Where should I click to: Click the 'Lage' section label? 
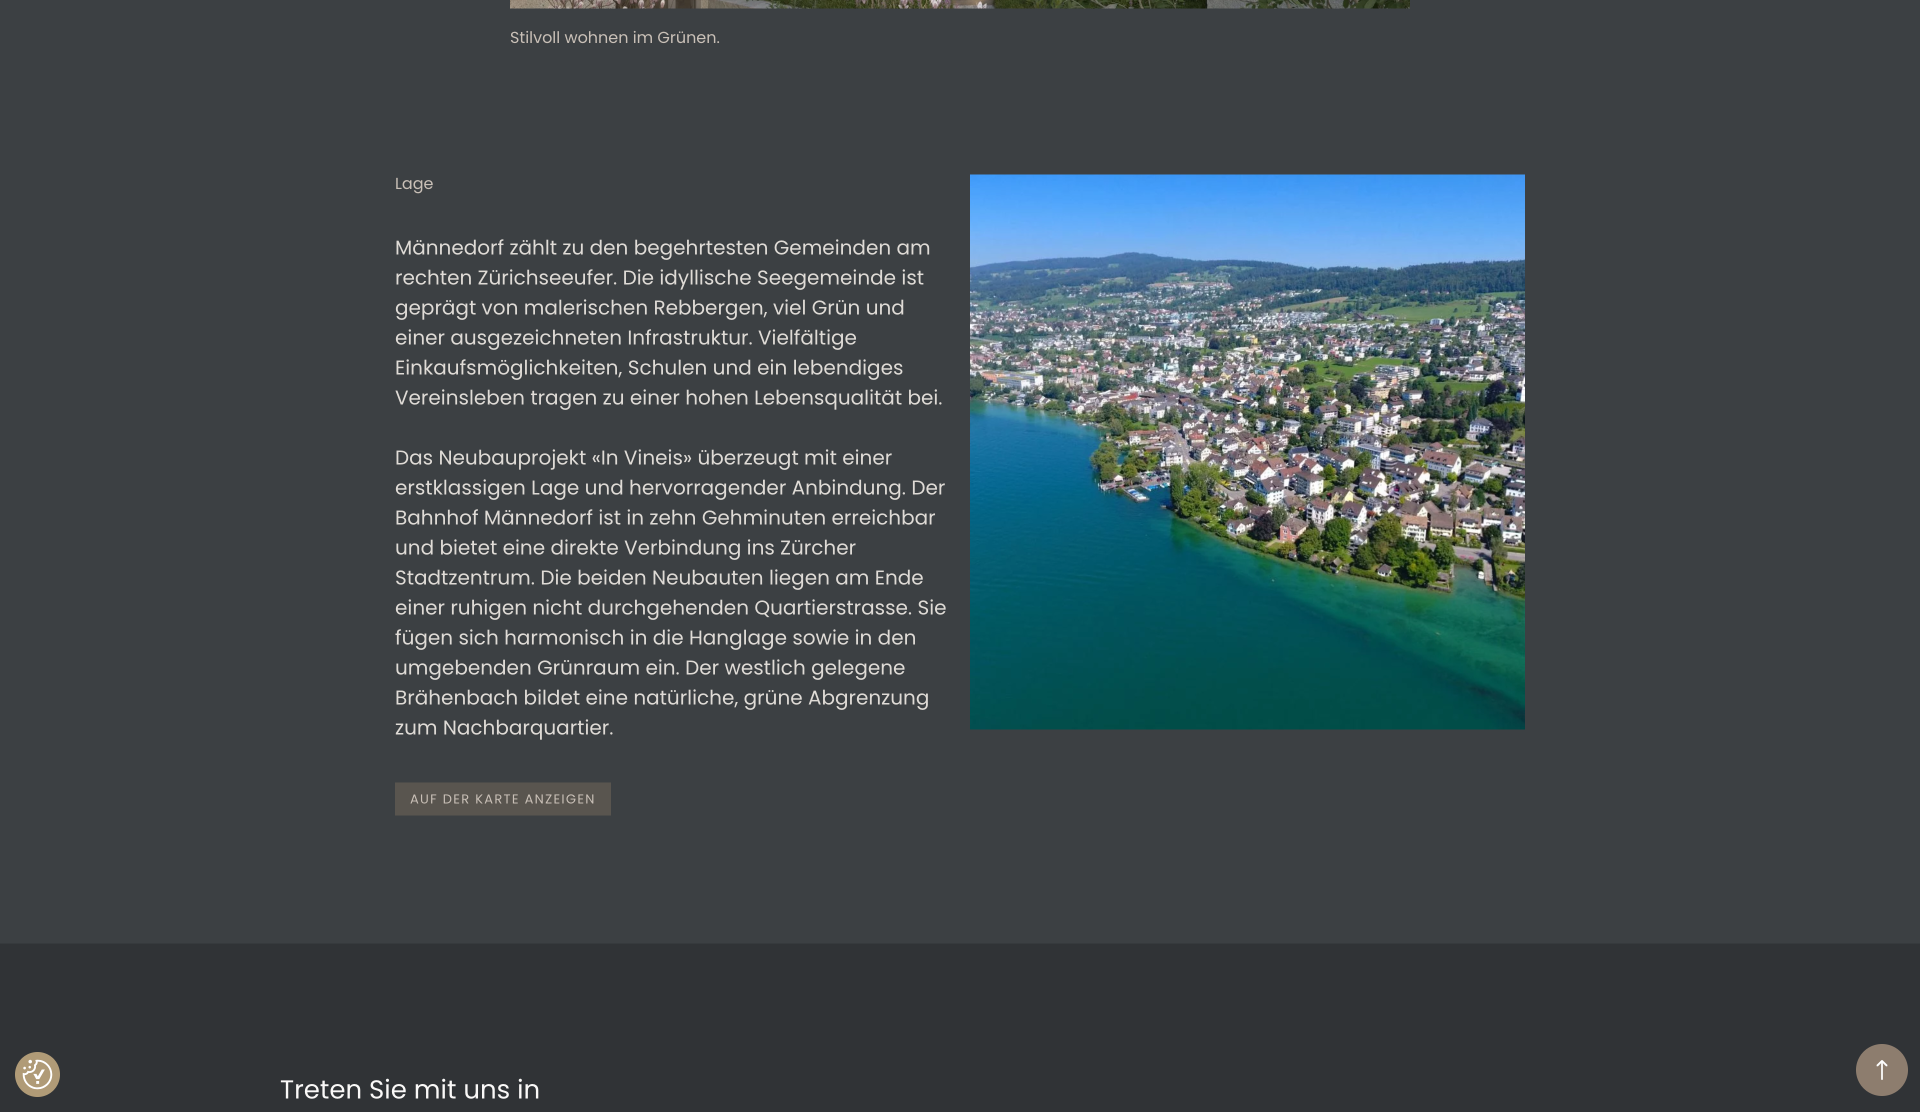414,184
